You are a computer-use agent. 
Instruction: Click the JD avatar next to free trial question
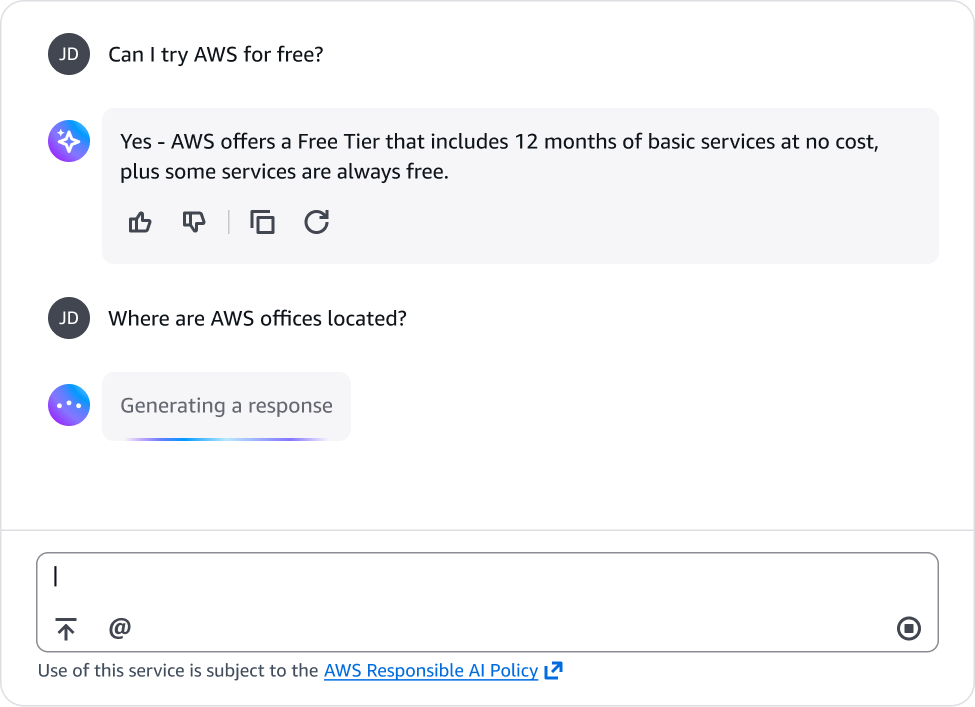tap(69, 54)
